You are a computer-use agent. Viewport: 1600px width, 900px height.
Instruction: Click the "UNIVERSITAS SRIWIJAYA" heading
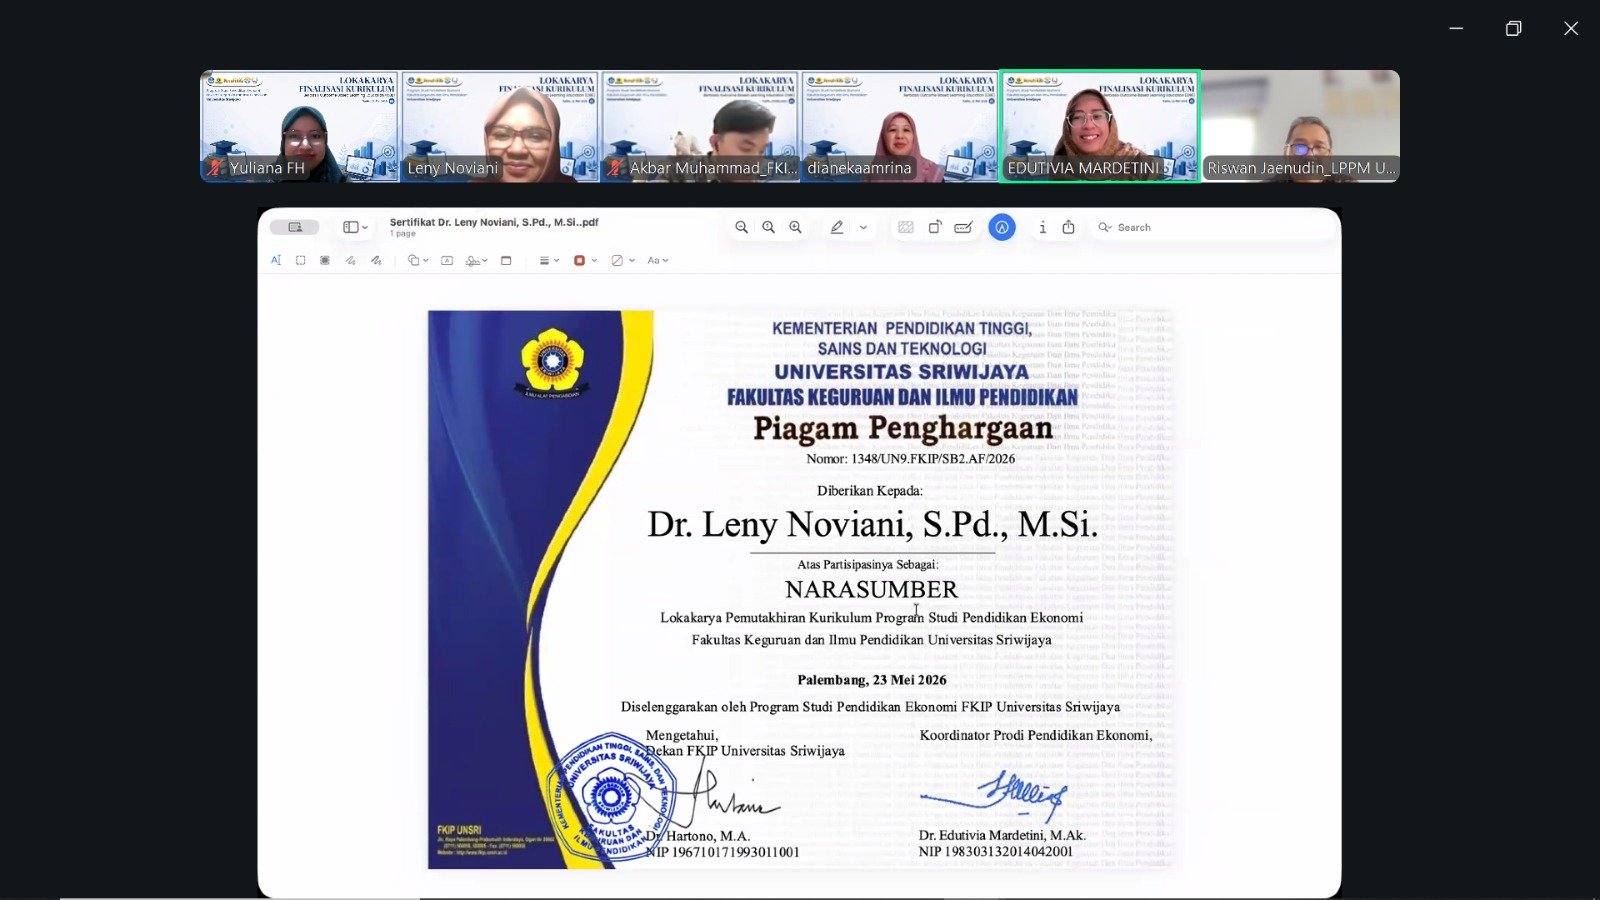coord(901,372)
